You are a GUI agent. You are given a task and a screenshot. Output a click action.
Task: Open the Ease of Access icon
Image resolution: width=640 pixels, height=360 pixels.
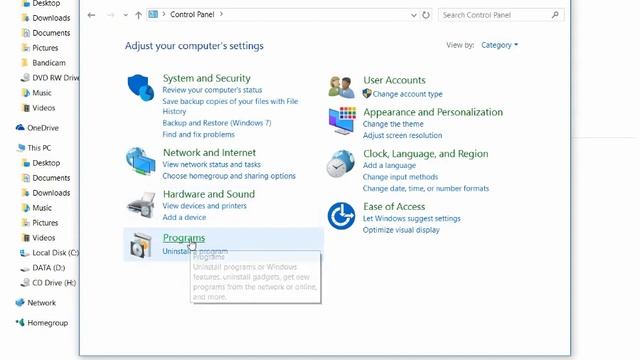(x=341, y=216)
